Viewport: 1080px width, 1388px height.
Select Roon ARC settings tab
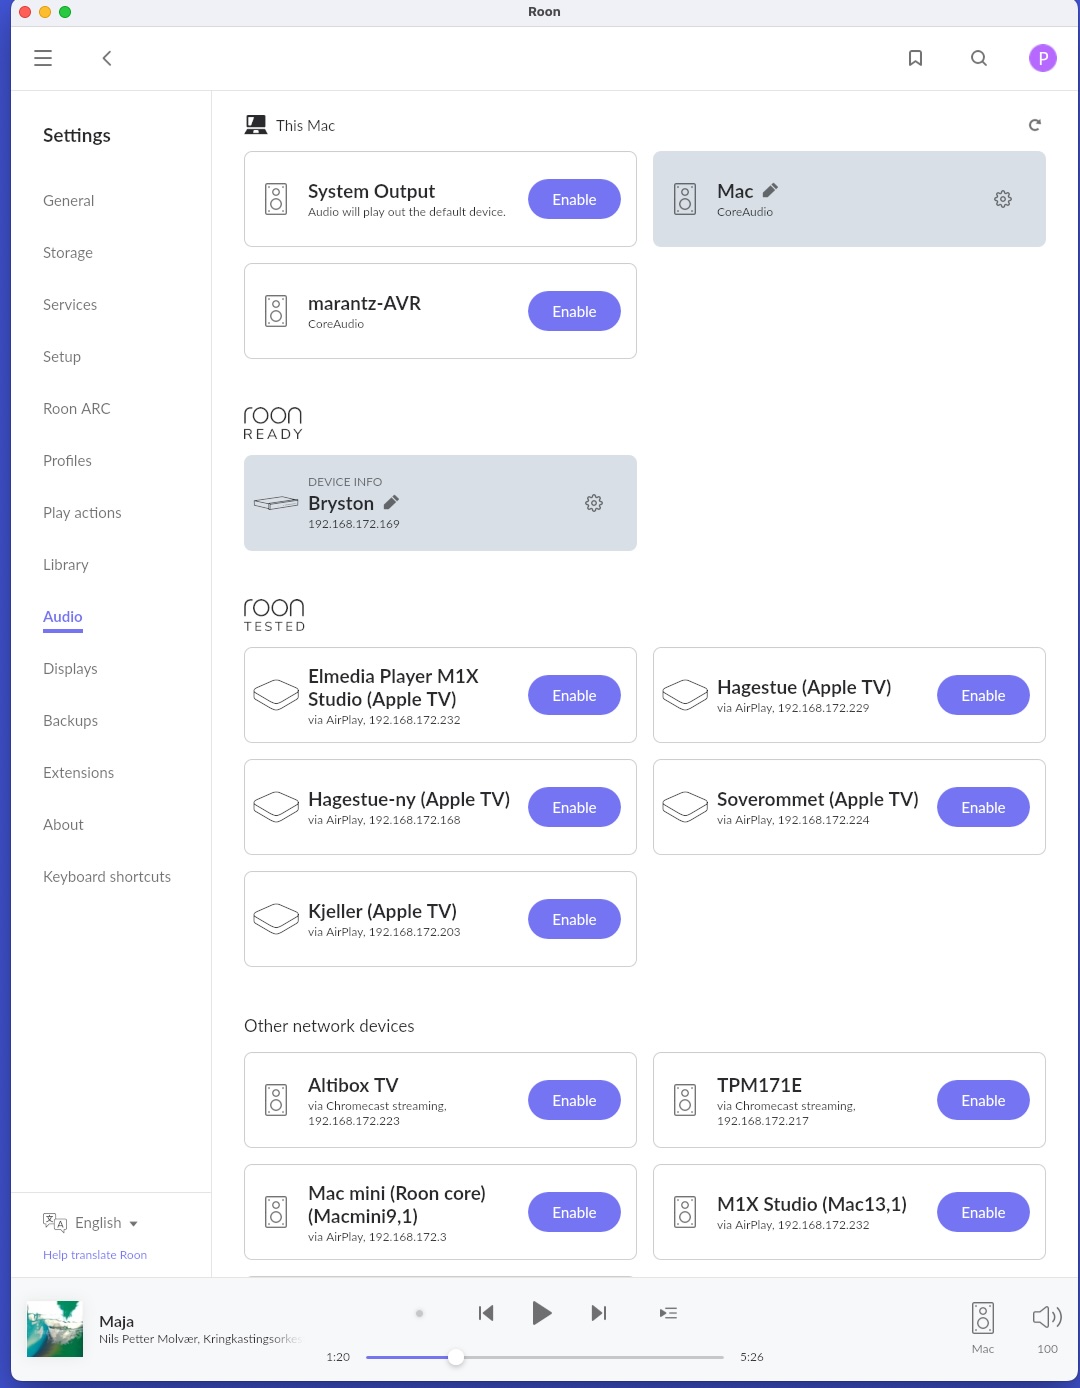pos(77,408)
